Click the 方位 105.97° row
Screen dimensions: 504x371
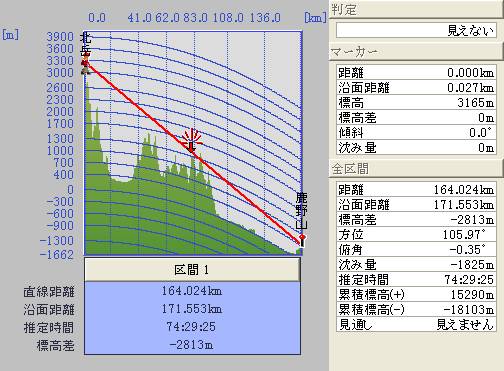point(416,234)
